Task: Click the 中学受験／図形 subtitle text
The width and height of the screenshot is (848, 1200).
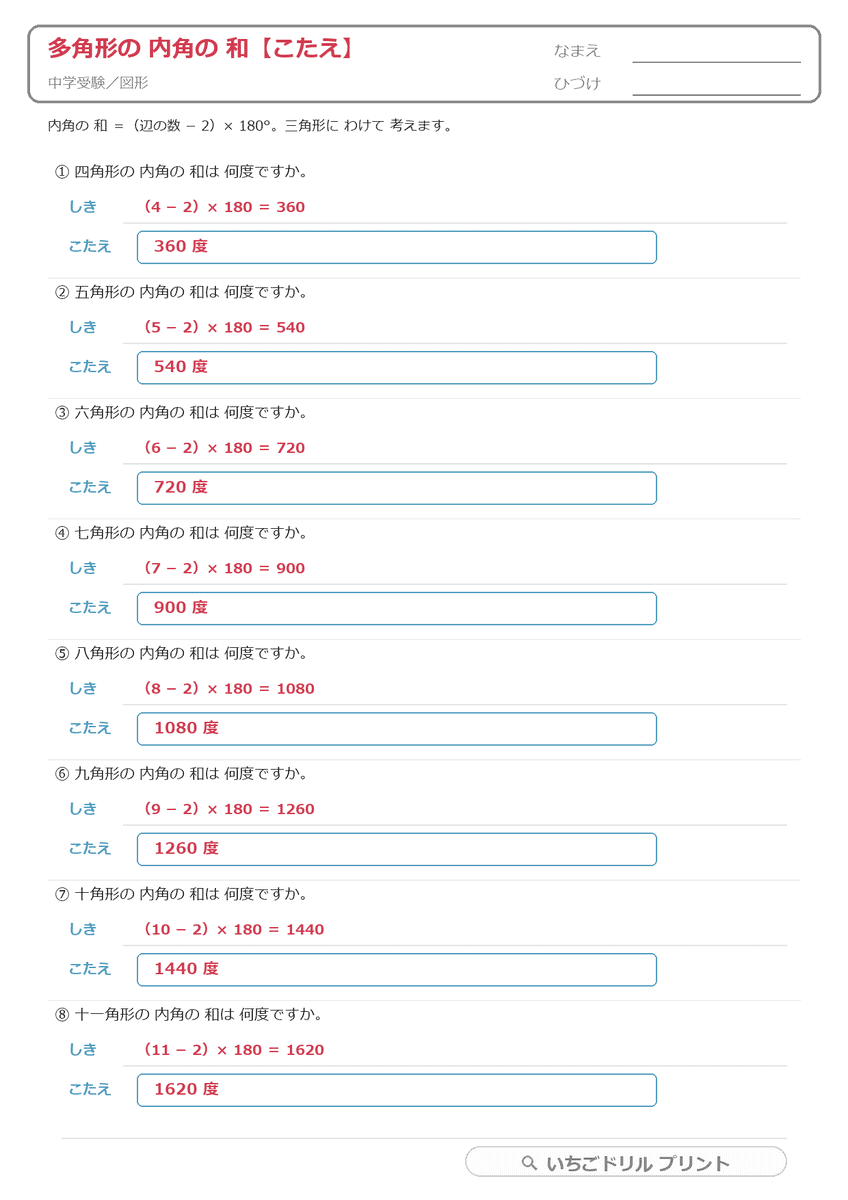Action: 97,83
